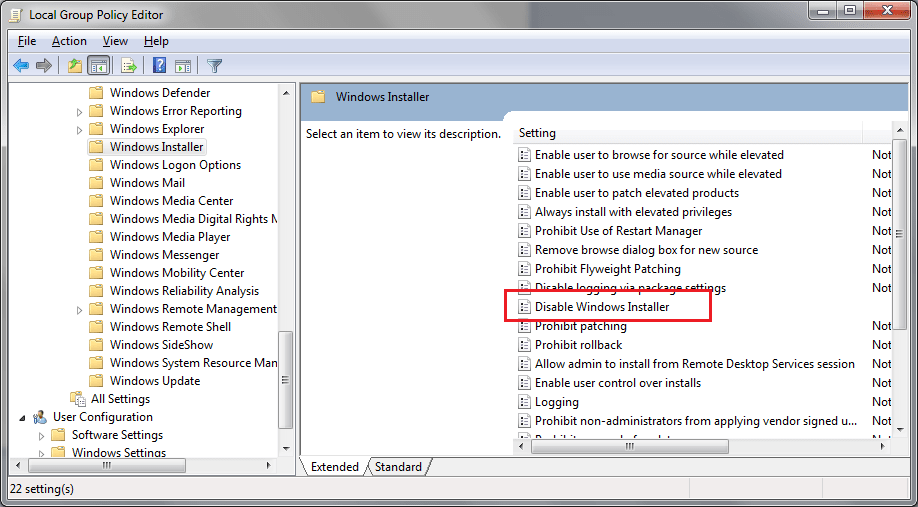This screenshot has width=918, height=507.
Task: Click the tree pane horizontal scrollbar thumb
Action: point(107,465)
